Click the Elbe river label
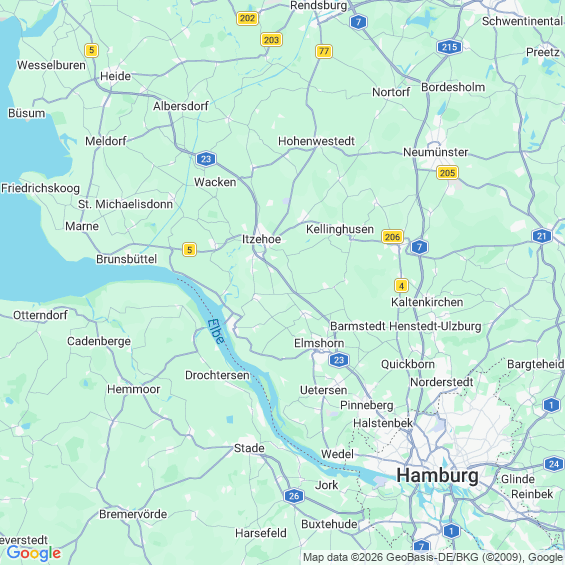This screenshot has height=565, width=565. coord(216,332)
